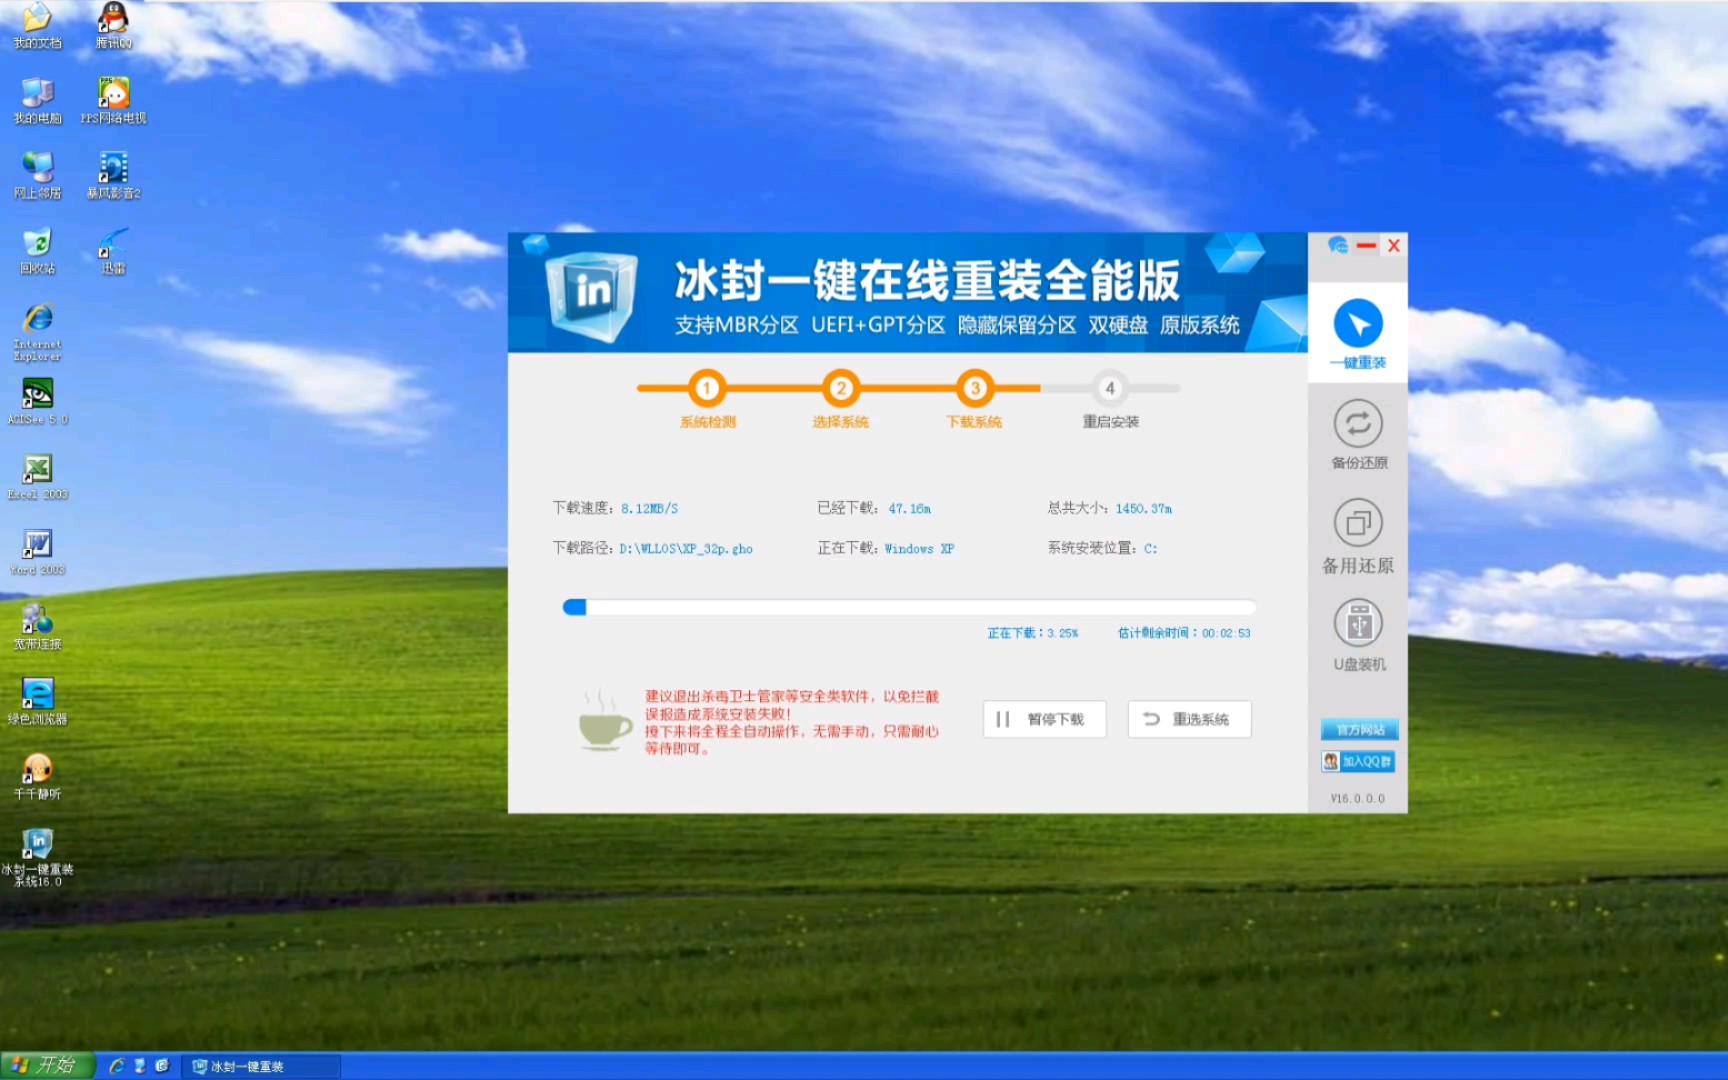This screenshot has width=1728, height=1080.
Task: Open 我的电脑 desktop icon
Action: pyautogui.click(x=37, y=101)
